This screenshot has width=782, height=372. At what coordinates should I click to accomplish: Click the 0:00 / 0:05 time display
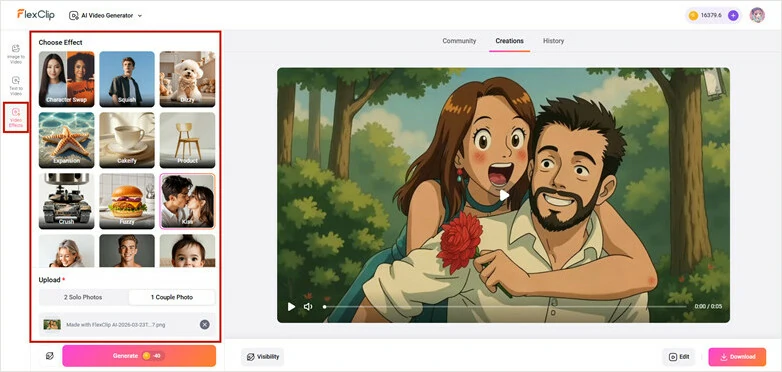pos(708,307)
